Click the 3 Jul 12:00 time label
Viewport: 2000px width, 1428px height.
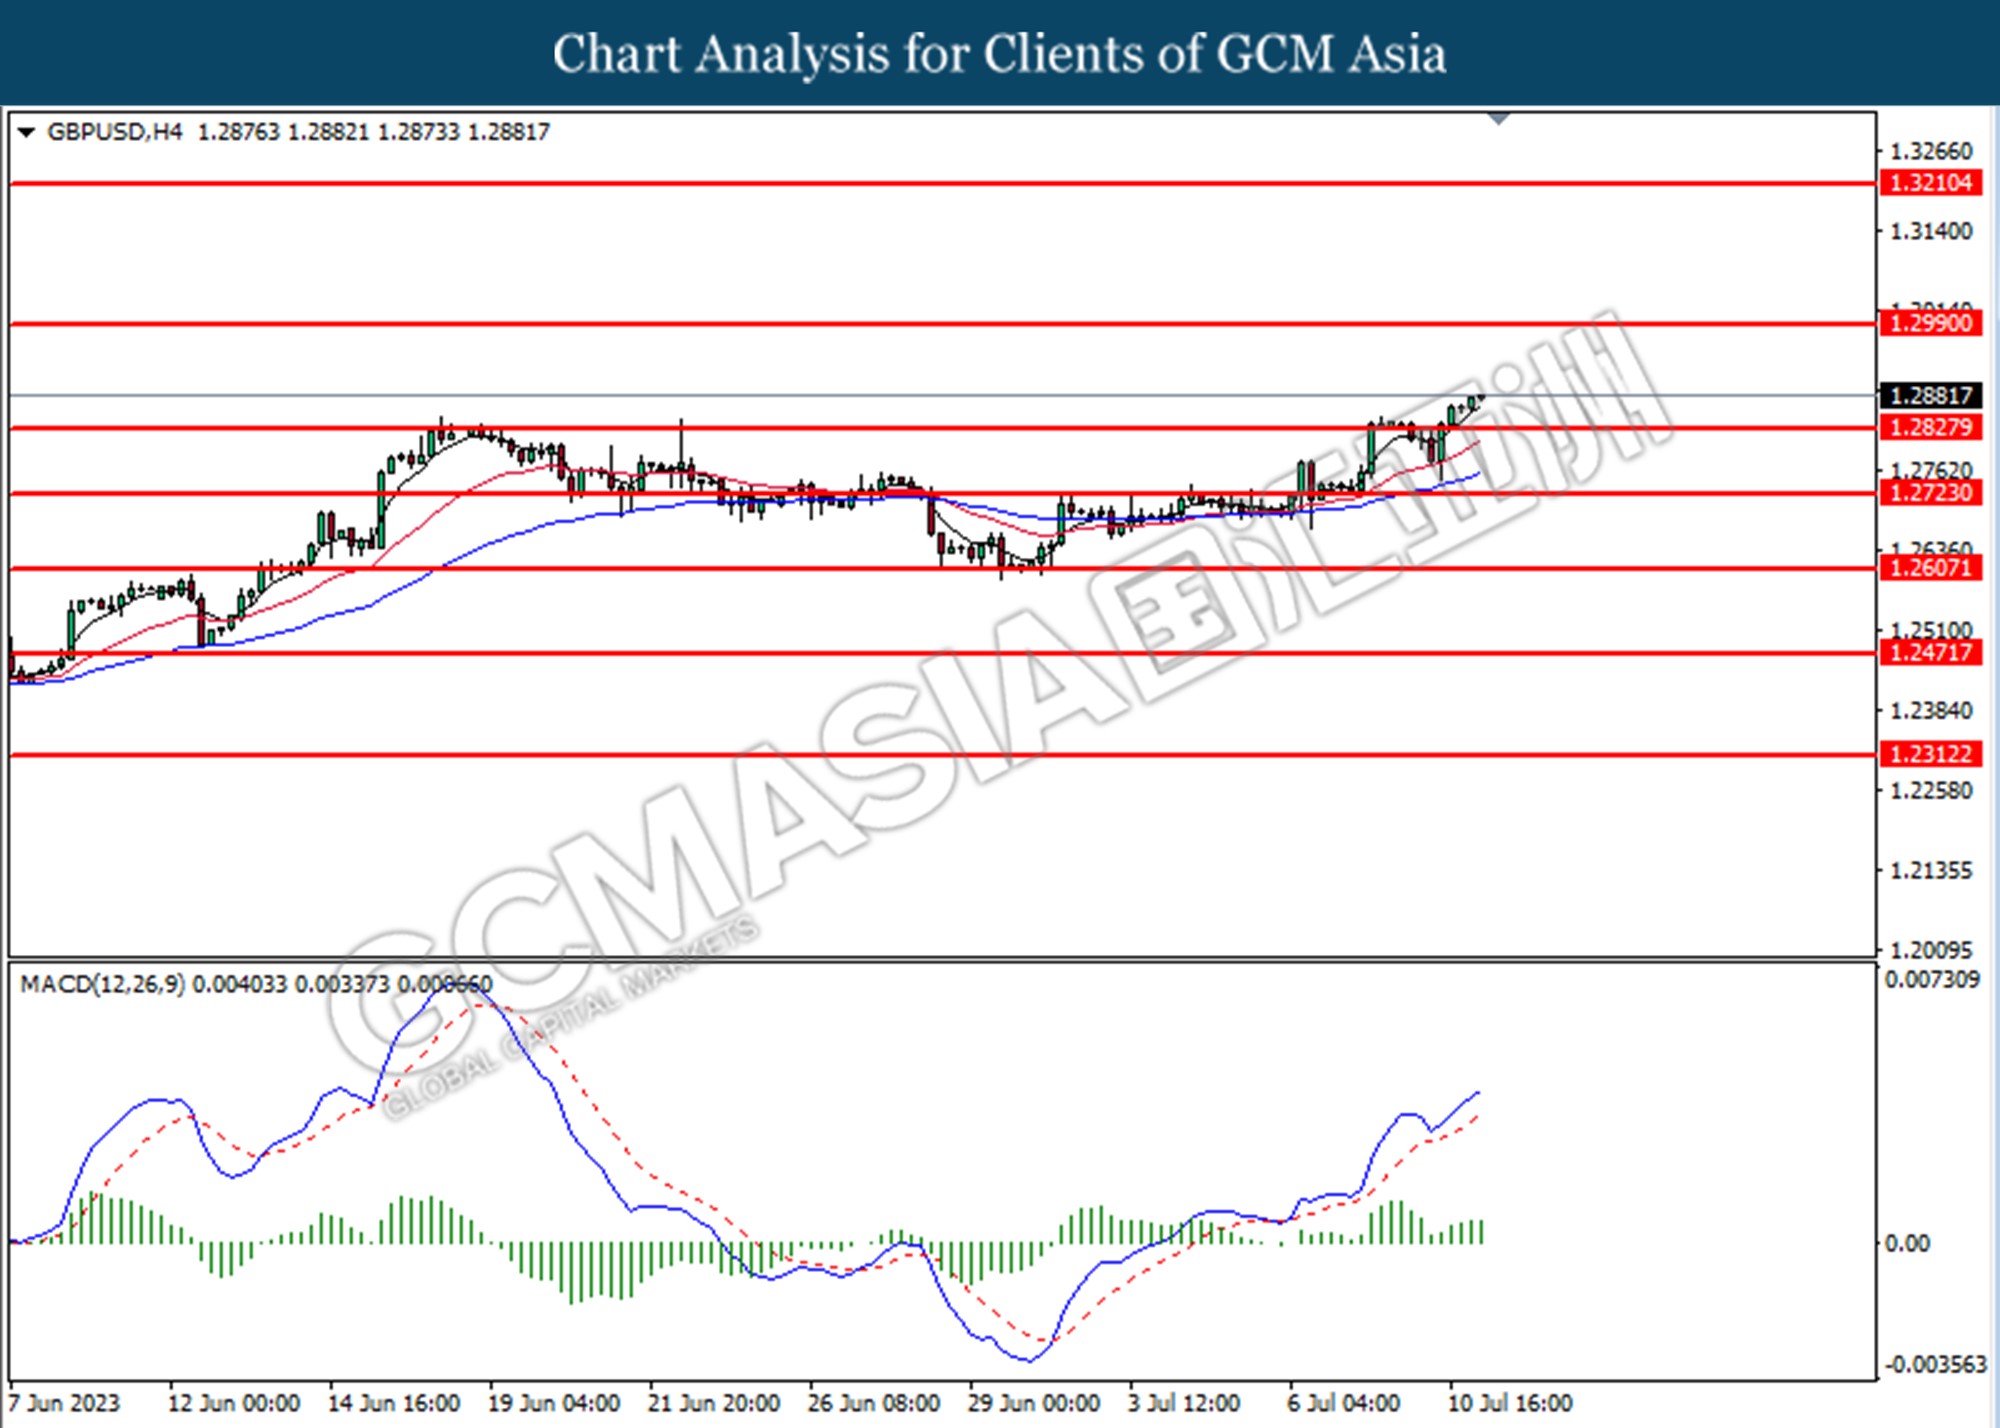coord(1184,1403)
